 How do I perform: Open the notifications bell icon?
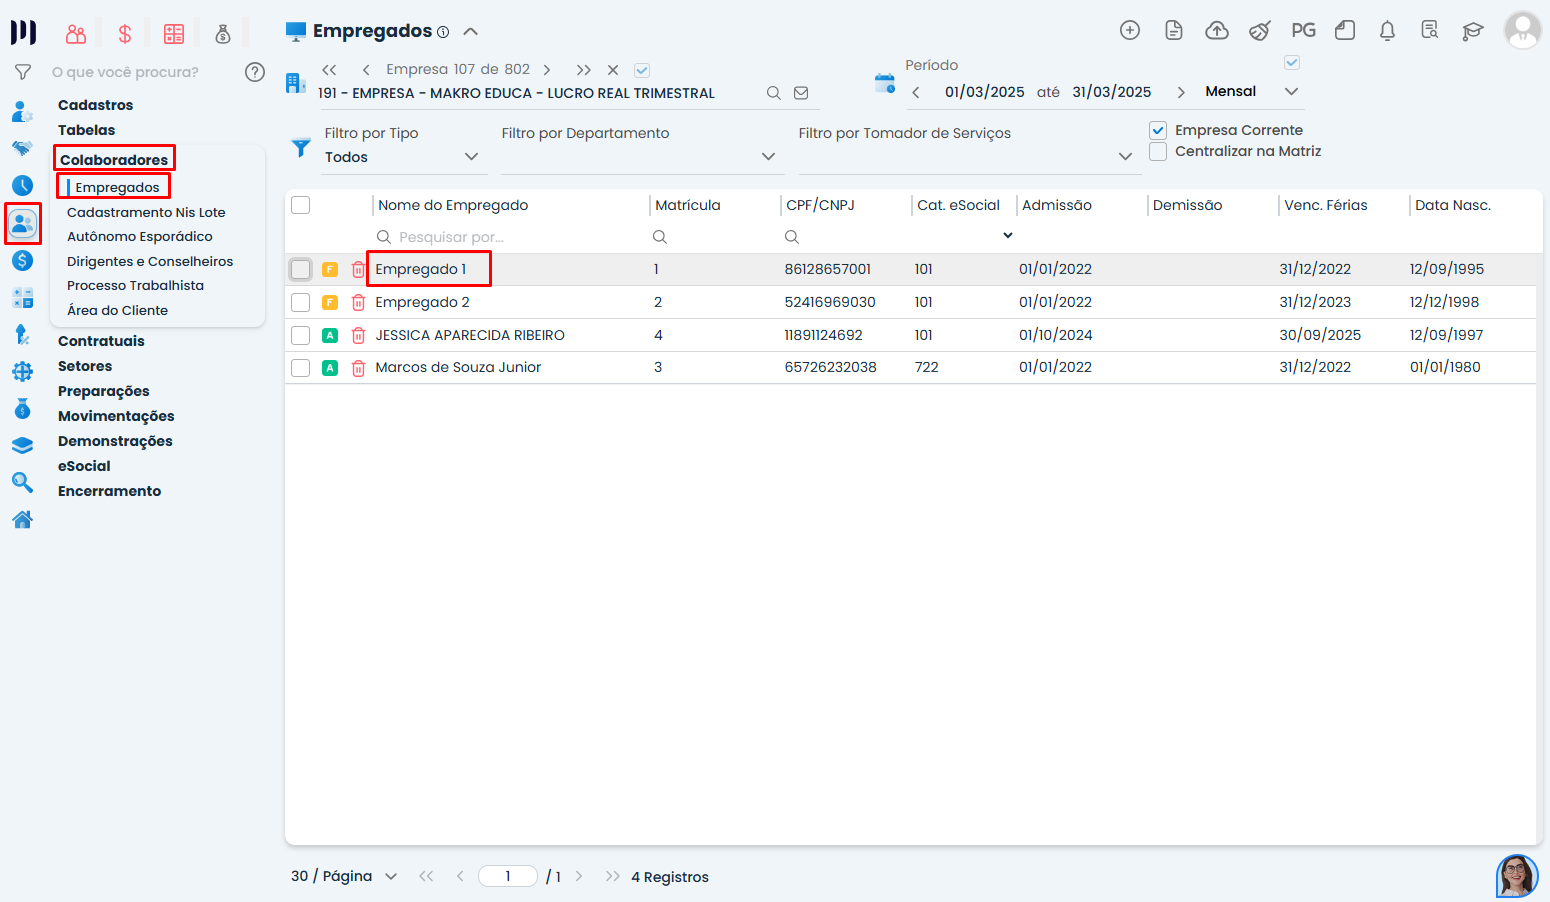click(x=1387, y=30)
